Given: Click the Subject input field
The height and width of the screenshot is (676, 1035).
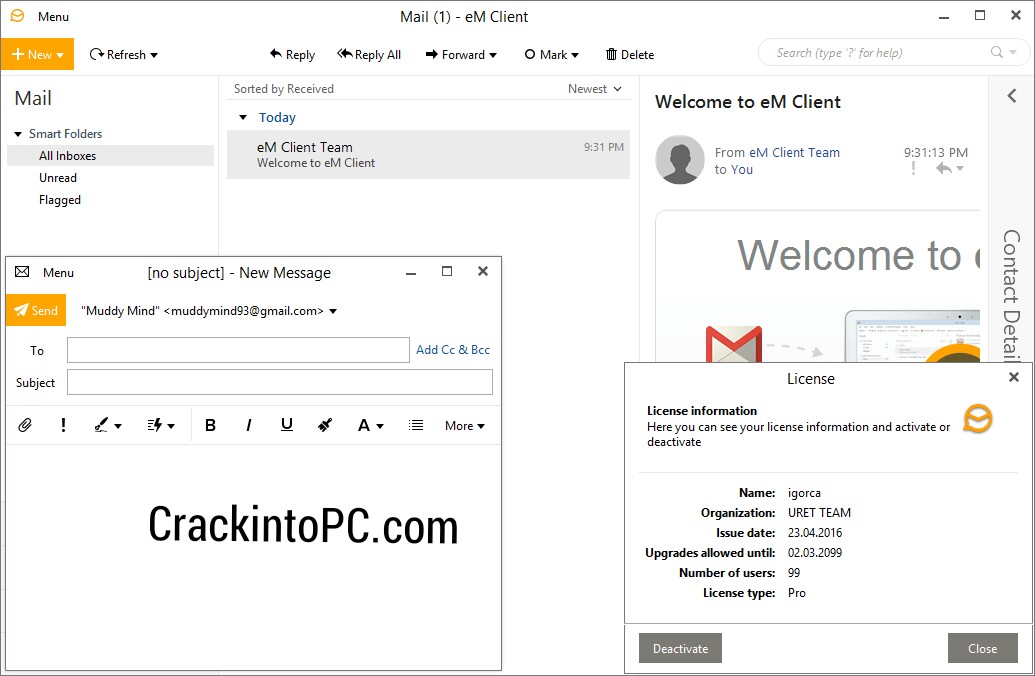Looking at the screenshot, I should [x=280, y=382].
